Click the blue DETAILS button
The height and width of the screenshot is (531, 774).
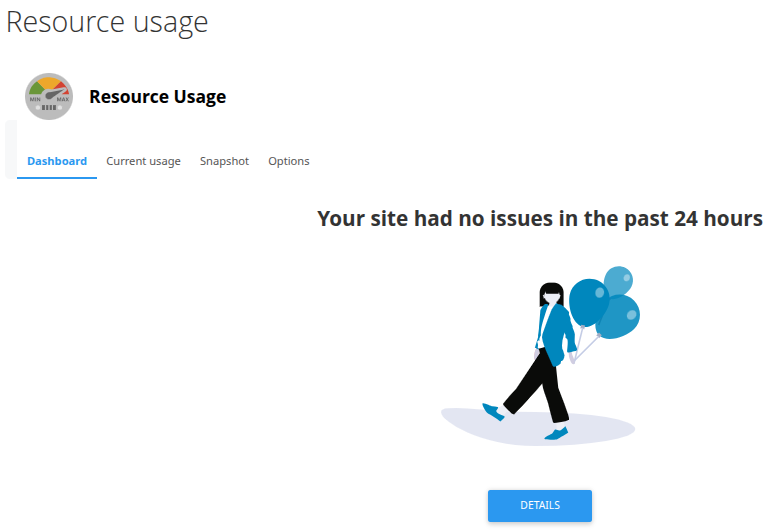pos(540,505)
